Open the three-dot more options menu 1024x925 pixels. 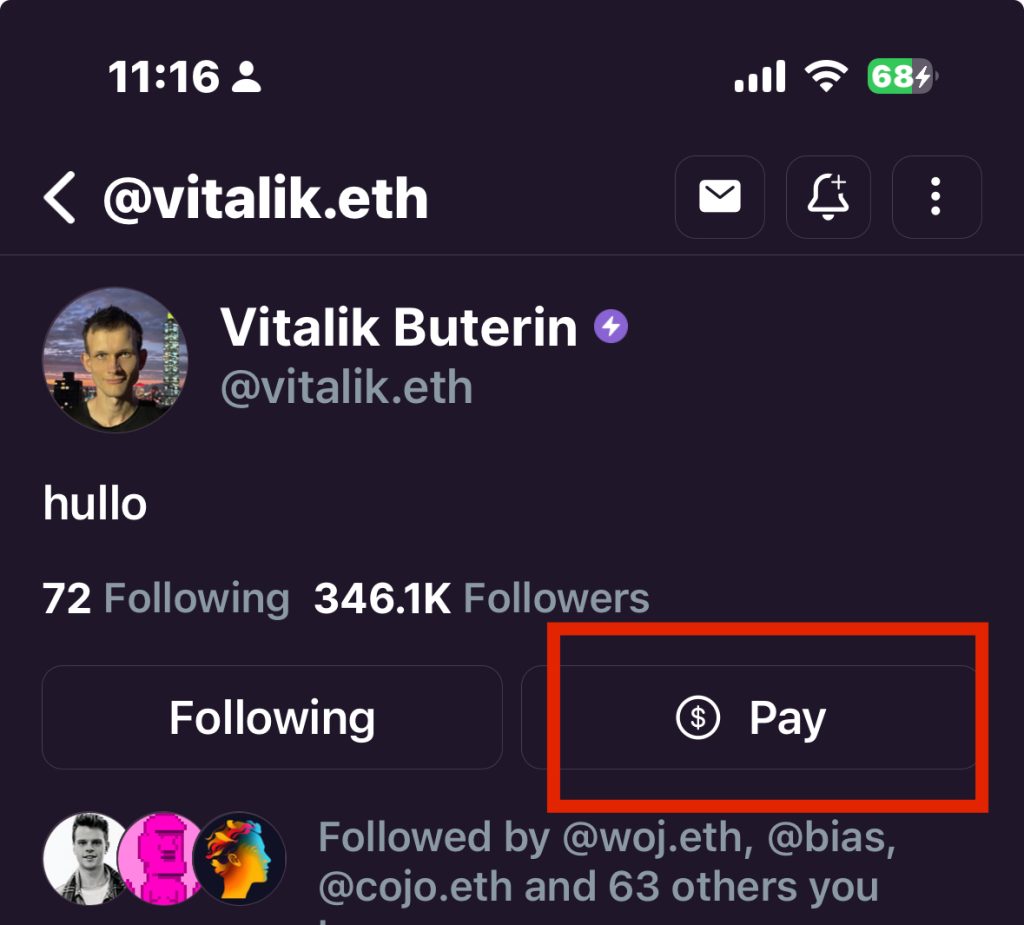(x=936, y=198)
